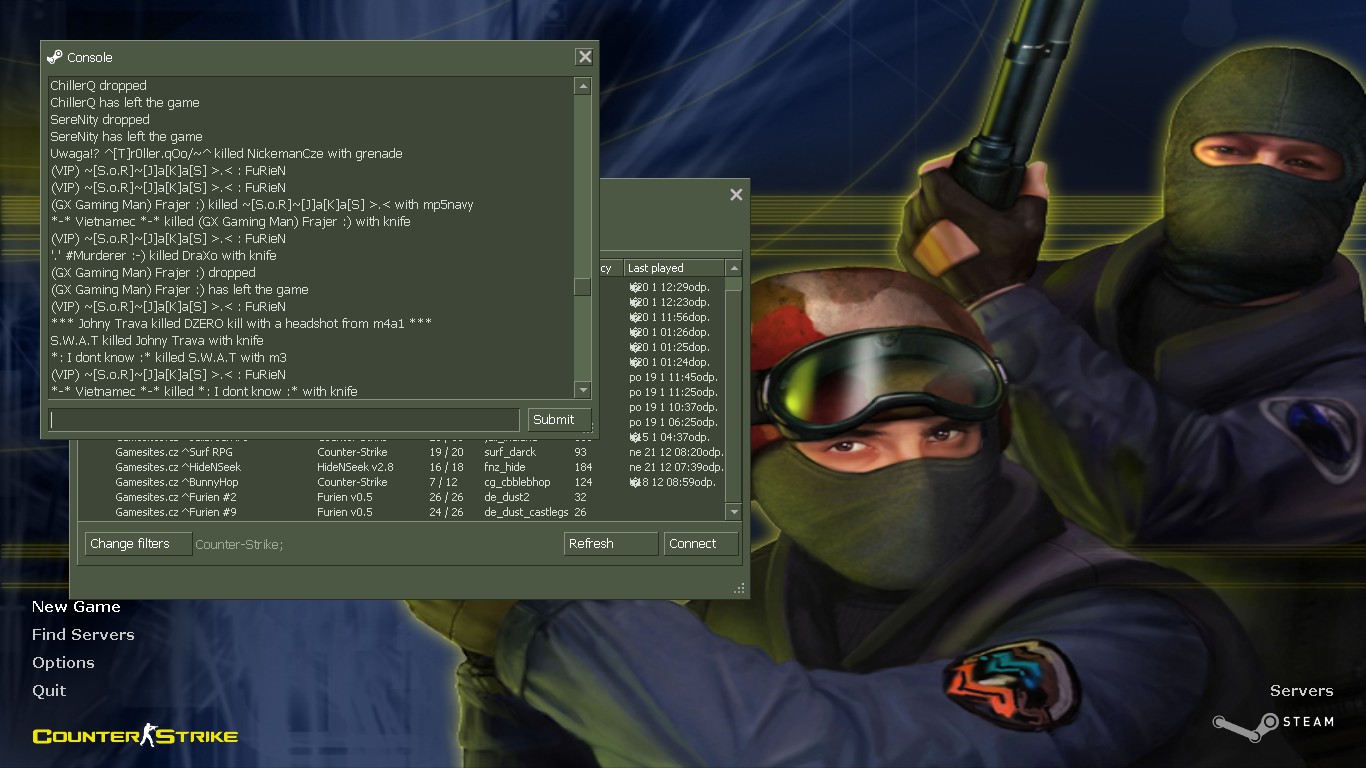Open Options from the main menu
Viewport: 1366px width, 768px height.
[63, 662]
